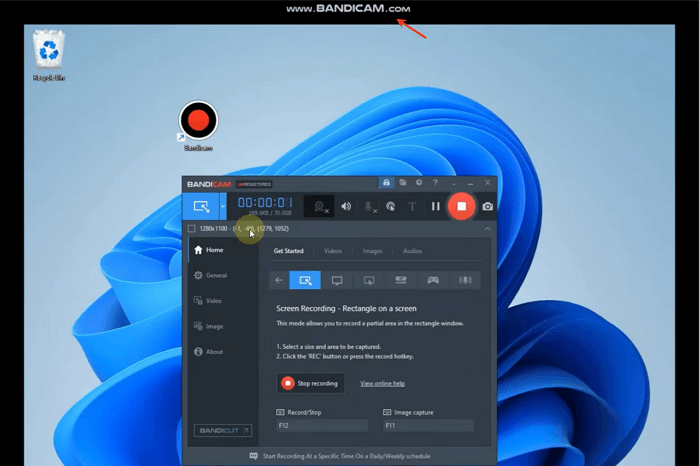Click the Image capture hotkey field F11
The width and height of the screenshot is (700, 466).
(x=429, y=425)
